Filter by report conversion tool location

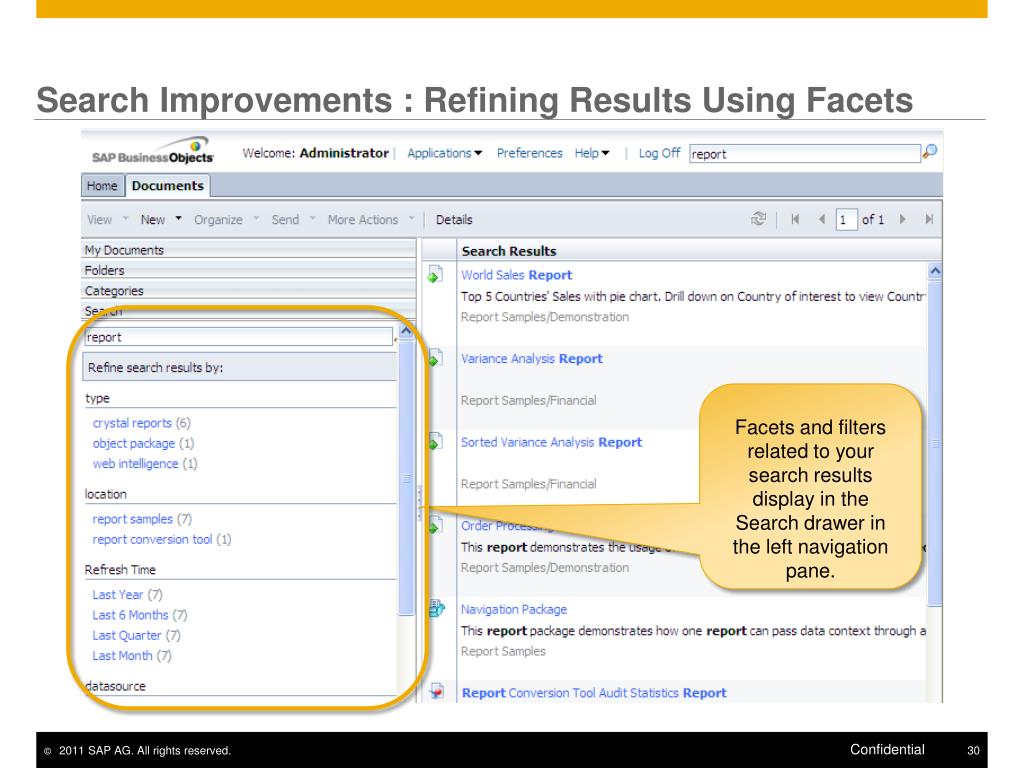152,539
